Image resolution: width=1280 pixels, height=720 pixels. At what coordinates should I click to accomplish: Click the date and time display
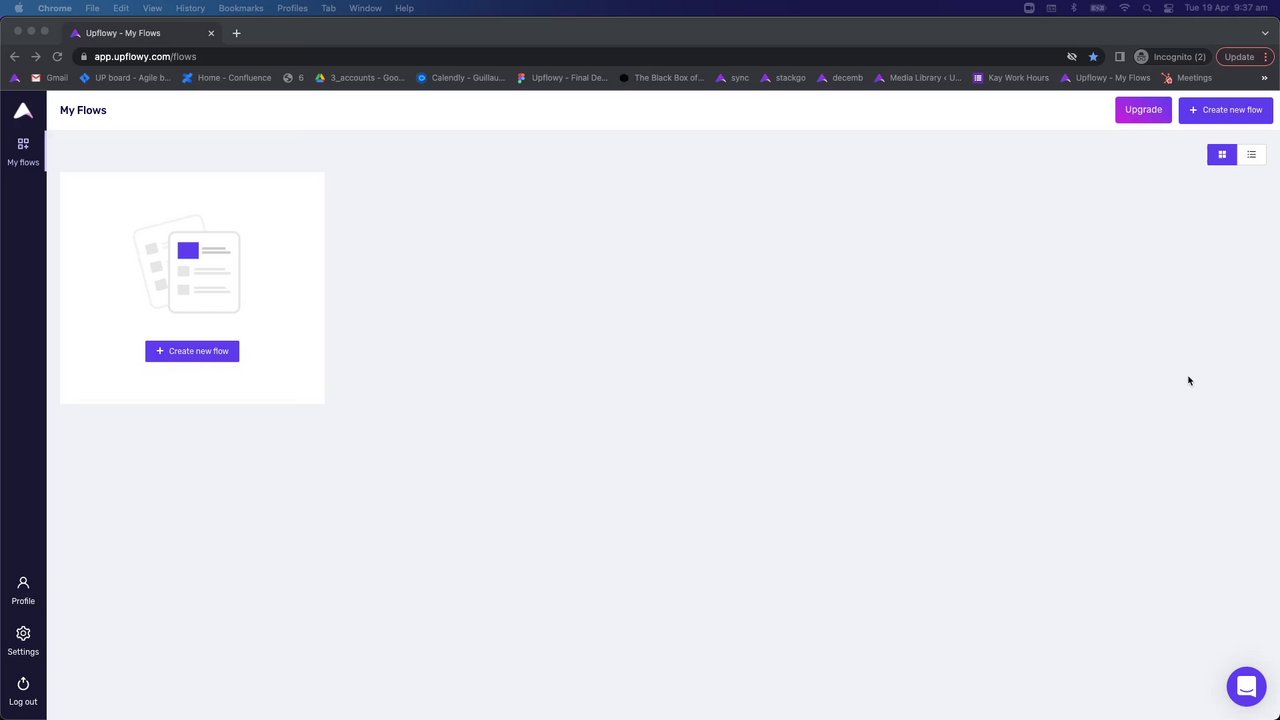(x=1226, y=8)
